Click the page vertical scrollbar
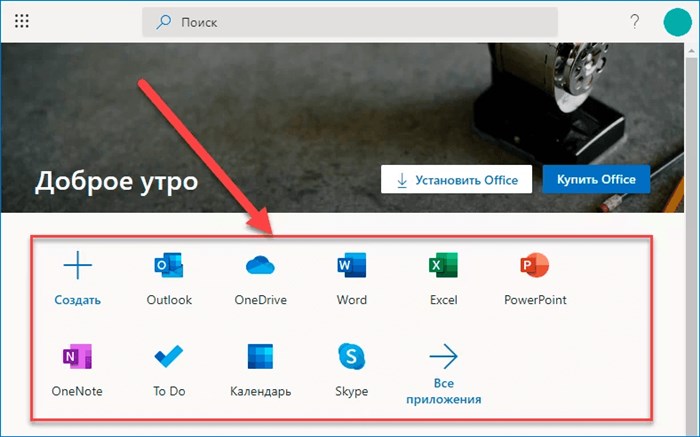700x437 pixels. click(x=691, y=239)
